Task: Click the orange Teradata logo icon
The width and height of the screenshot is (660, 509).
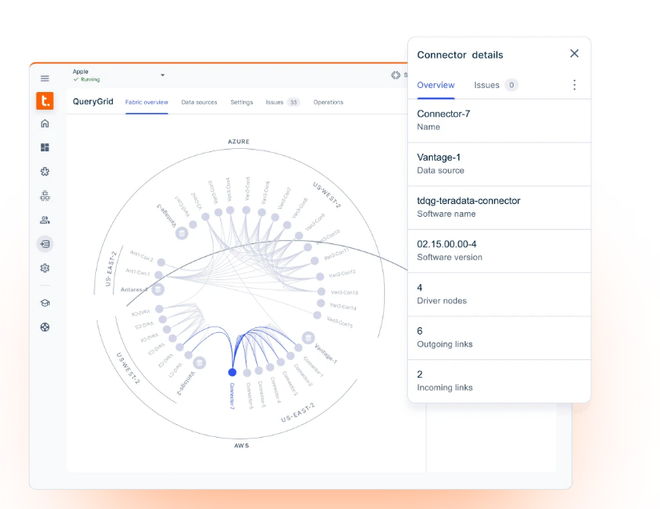Action: [45, 101]
